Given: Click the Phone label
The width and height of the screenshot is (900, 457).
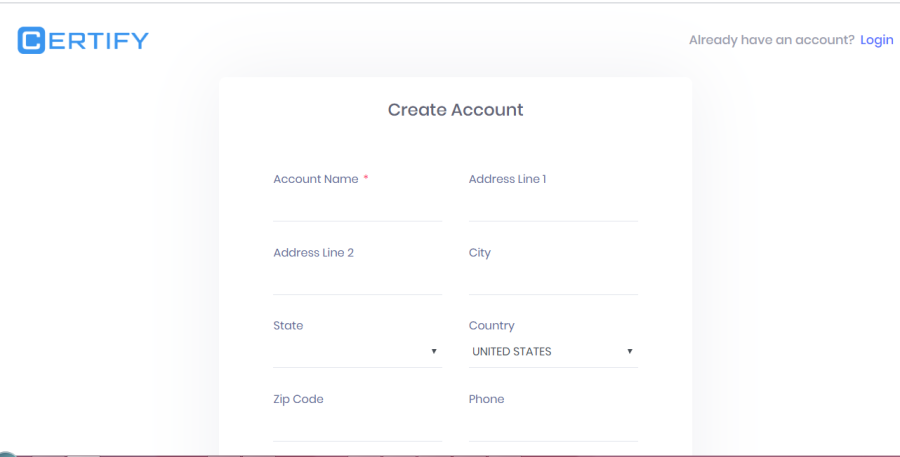Looking at the screenshot, I should tap(487, 399).
